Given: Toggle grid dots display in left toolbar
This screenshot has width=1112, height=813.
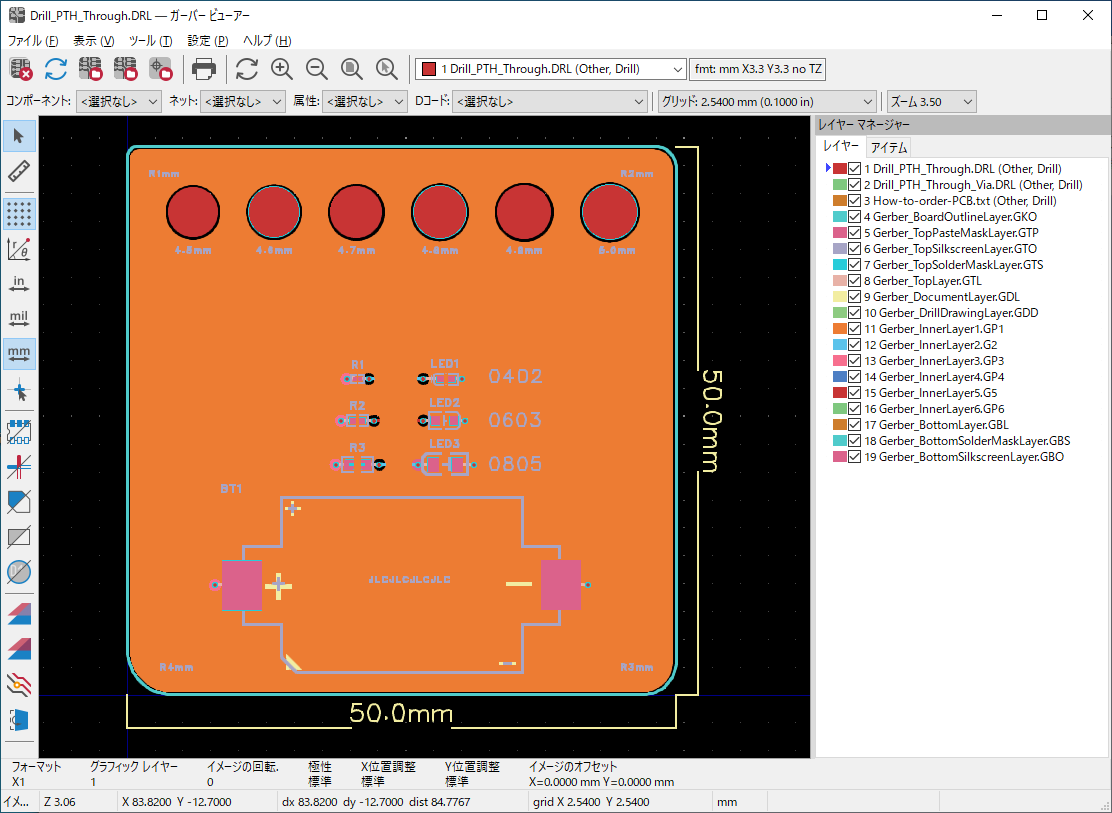Looking at the screenshot, I should tap(19, 213).
